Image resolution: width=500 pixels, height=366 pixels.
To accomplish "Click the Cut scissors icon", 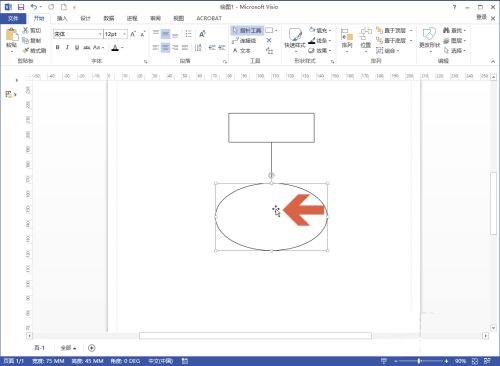I will tap(25, 30).
